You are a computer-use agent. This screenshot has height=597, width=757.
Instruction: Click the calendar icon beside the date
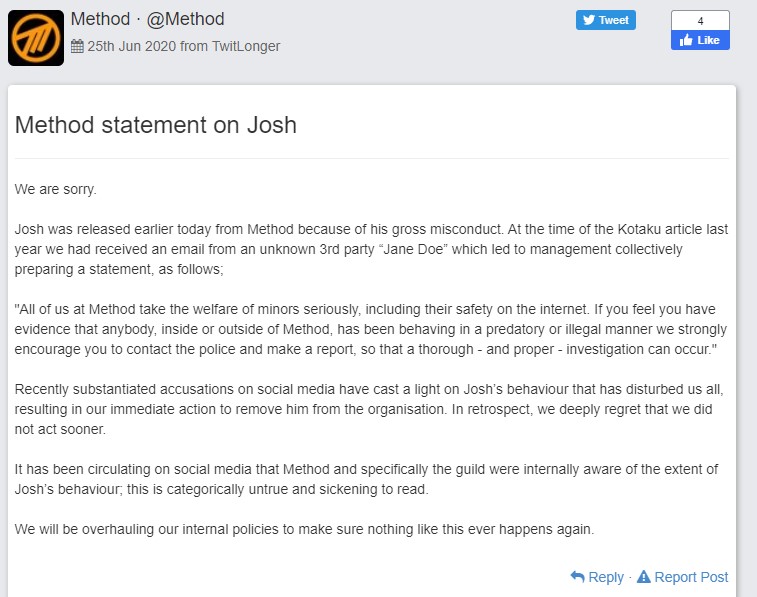pyautogui.click(x=77, y=46)
